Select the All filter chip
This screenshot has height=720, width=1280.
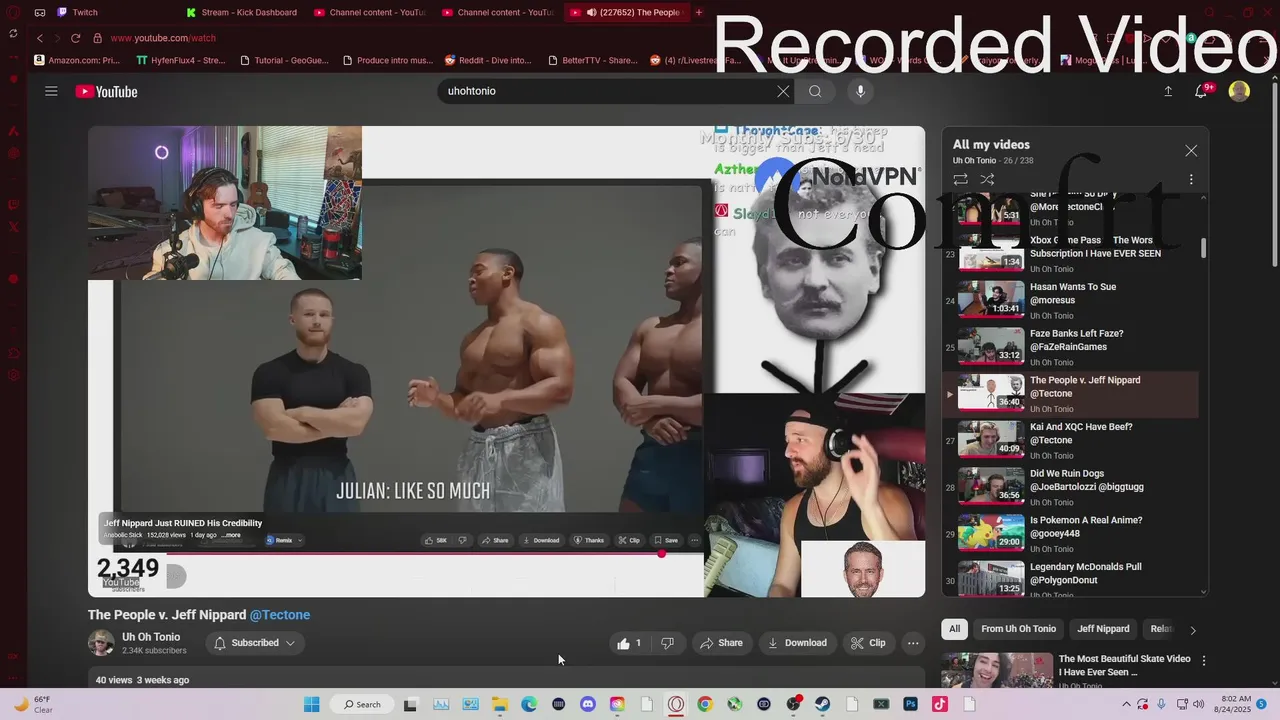954,629
